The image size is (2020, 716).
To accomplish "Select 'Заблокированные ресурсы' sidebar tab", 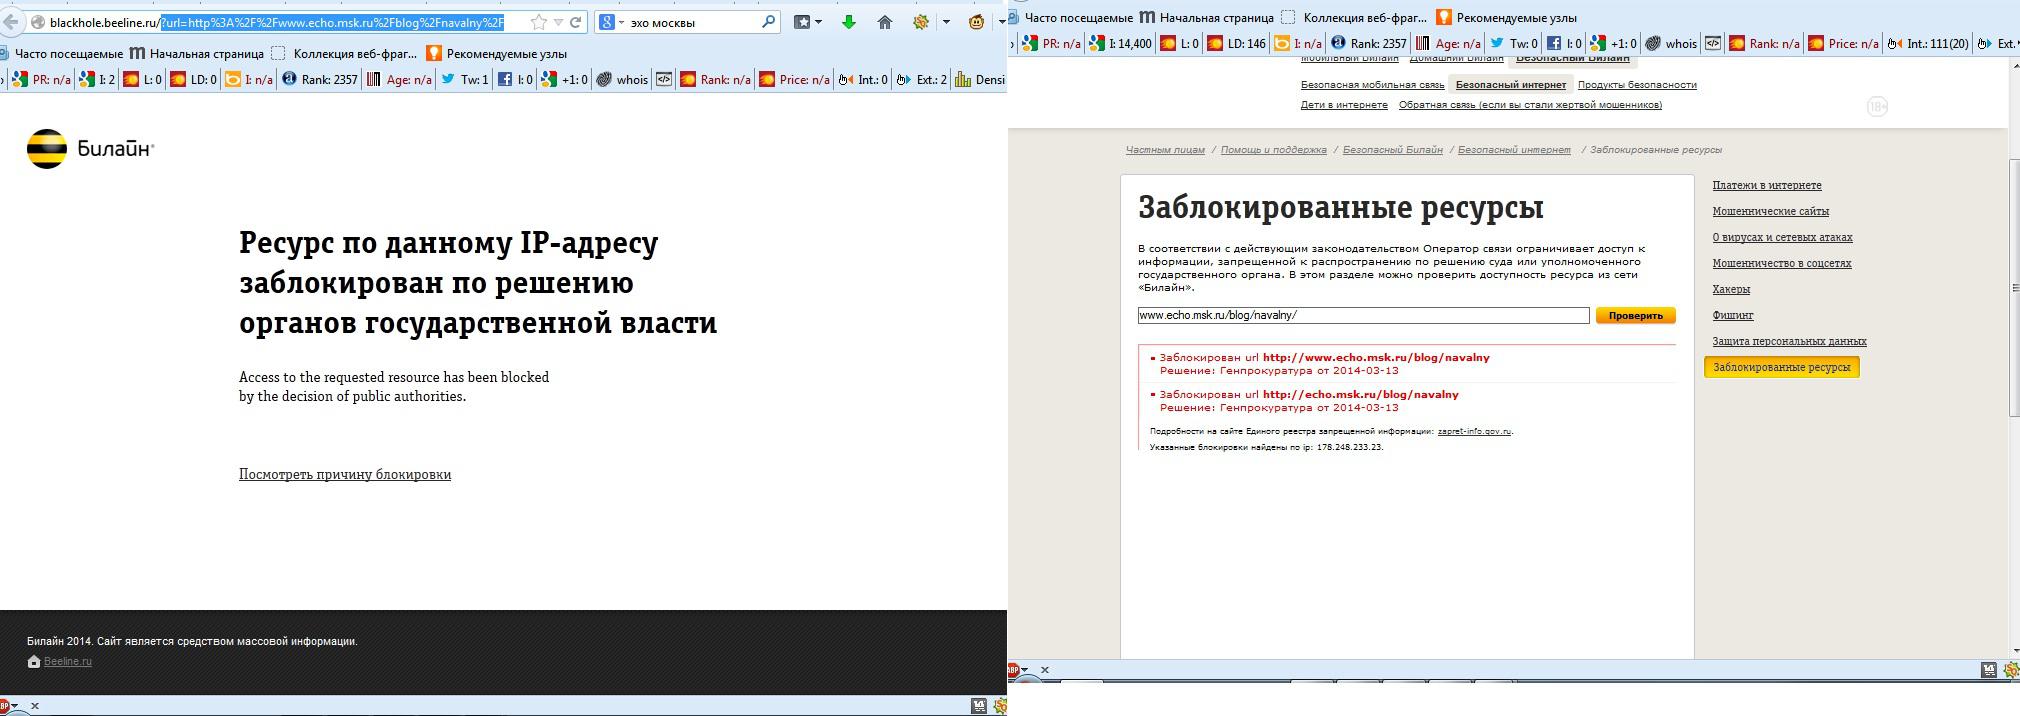I will [1782, 368].
